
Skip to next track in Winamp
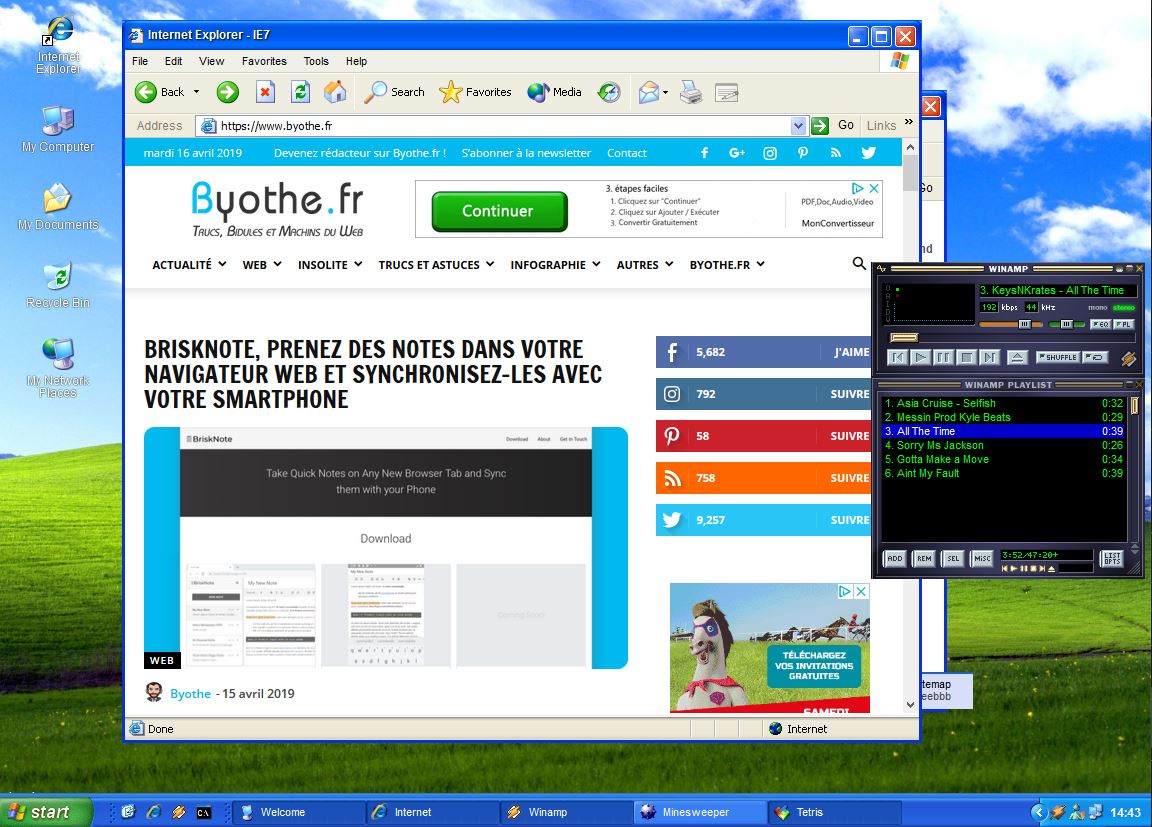pos(990,358)
